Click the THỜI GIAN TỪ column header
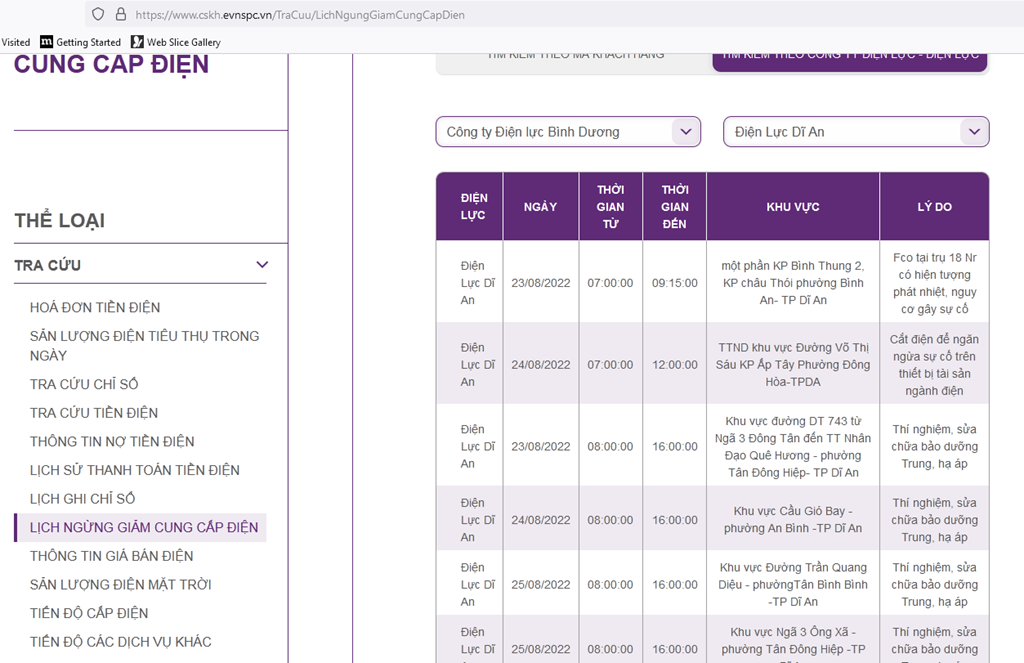1024x663 pixels. [x=610, y=206]
